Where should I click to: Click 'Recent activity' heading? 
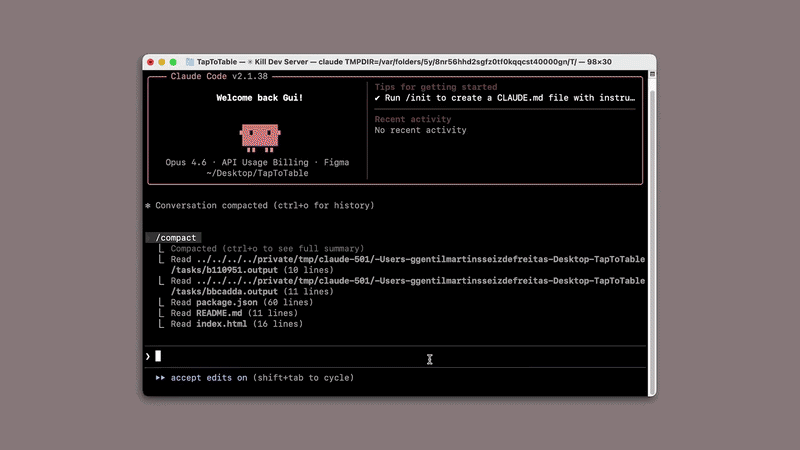[413, 119]
